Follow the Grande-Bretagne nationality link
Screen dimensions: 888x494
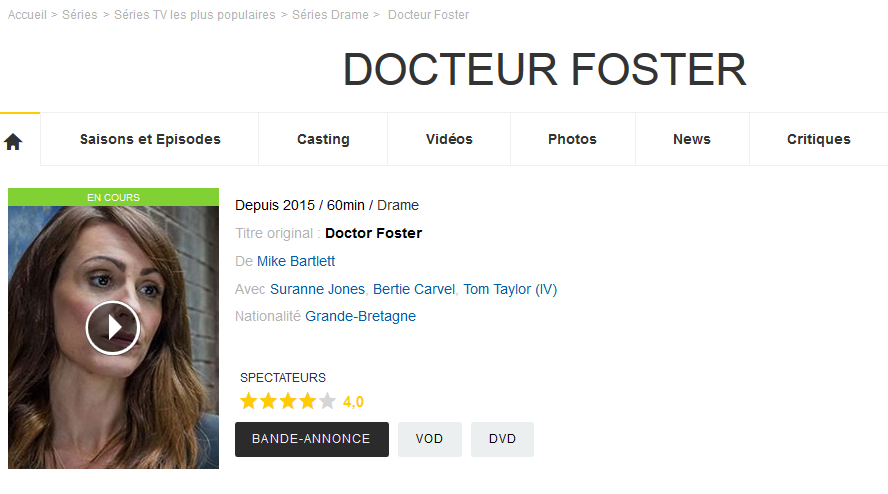click(x=360, y=316)
